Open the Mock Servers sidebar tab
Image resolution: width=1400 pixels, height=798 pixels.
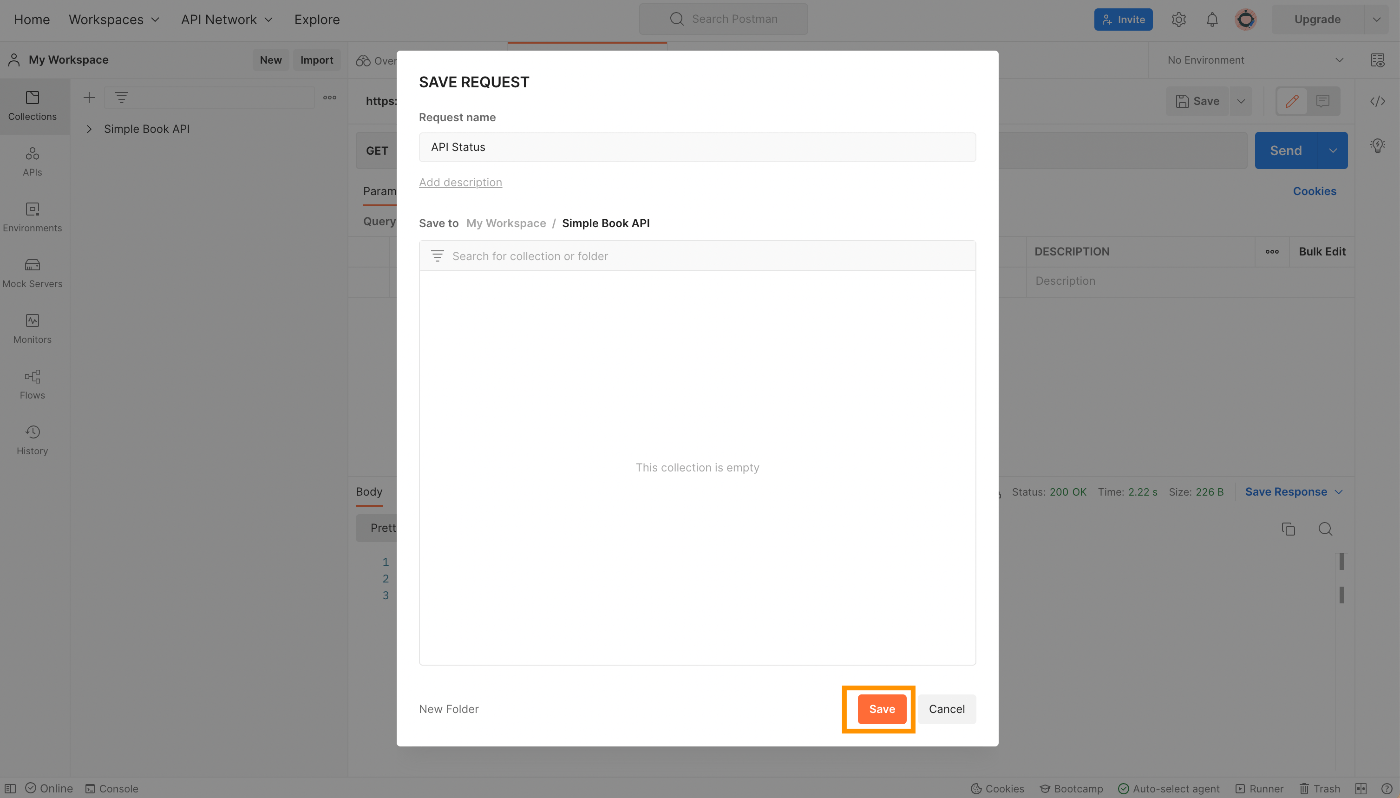click(33, 273)
